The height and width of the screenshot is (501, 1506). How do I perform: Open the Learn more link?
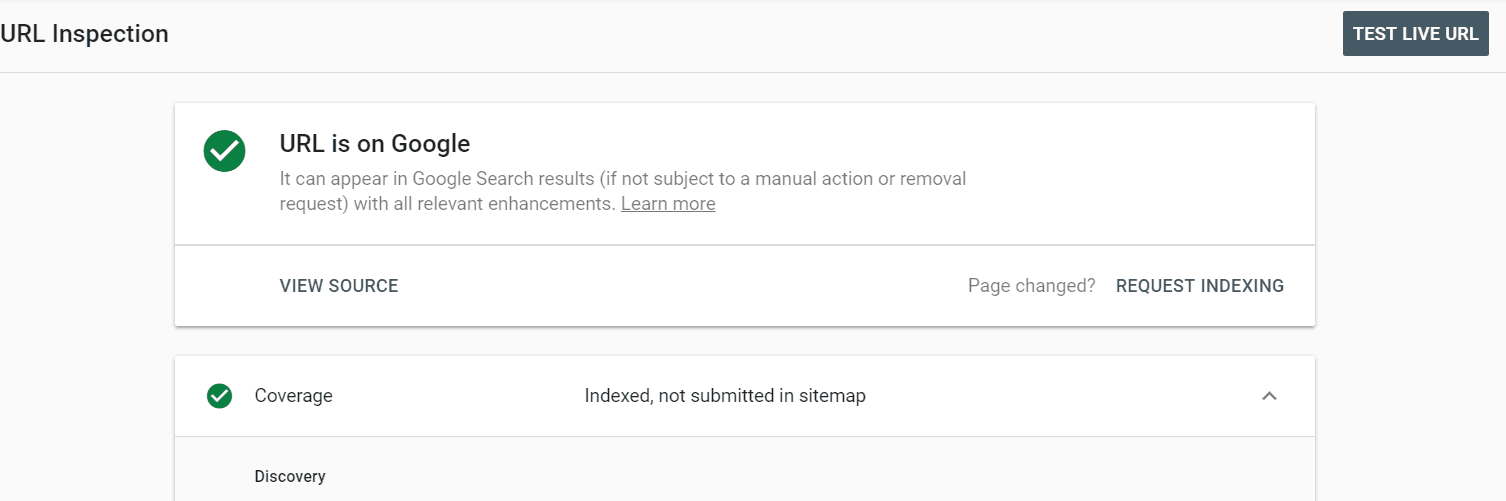click(668, 204)
